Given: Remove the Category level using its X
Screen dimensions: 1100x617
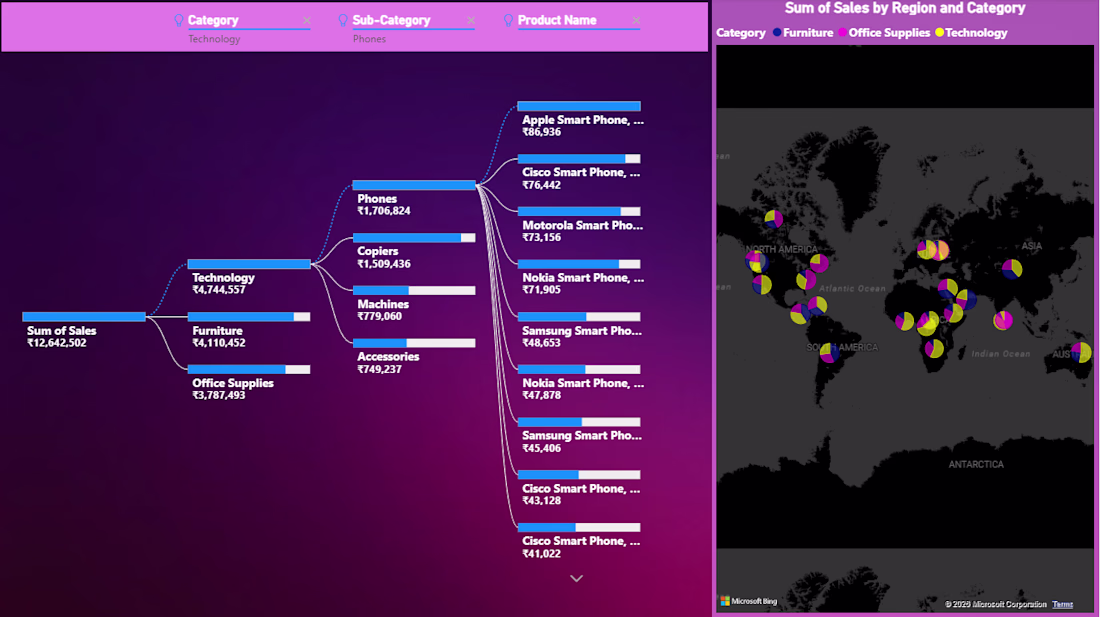Looking at the screenshot, I should coord(307,20).
